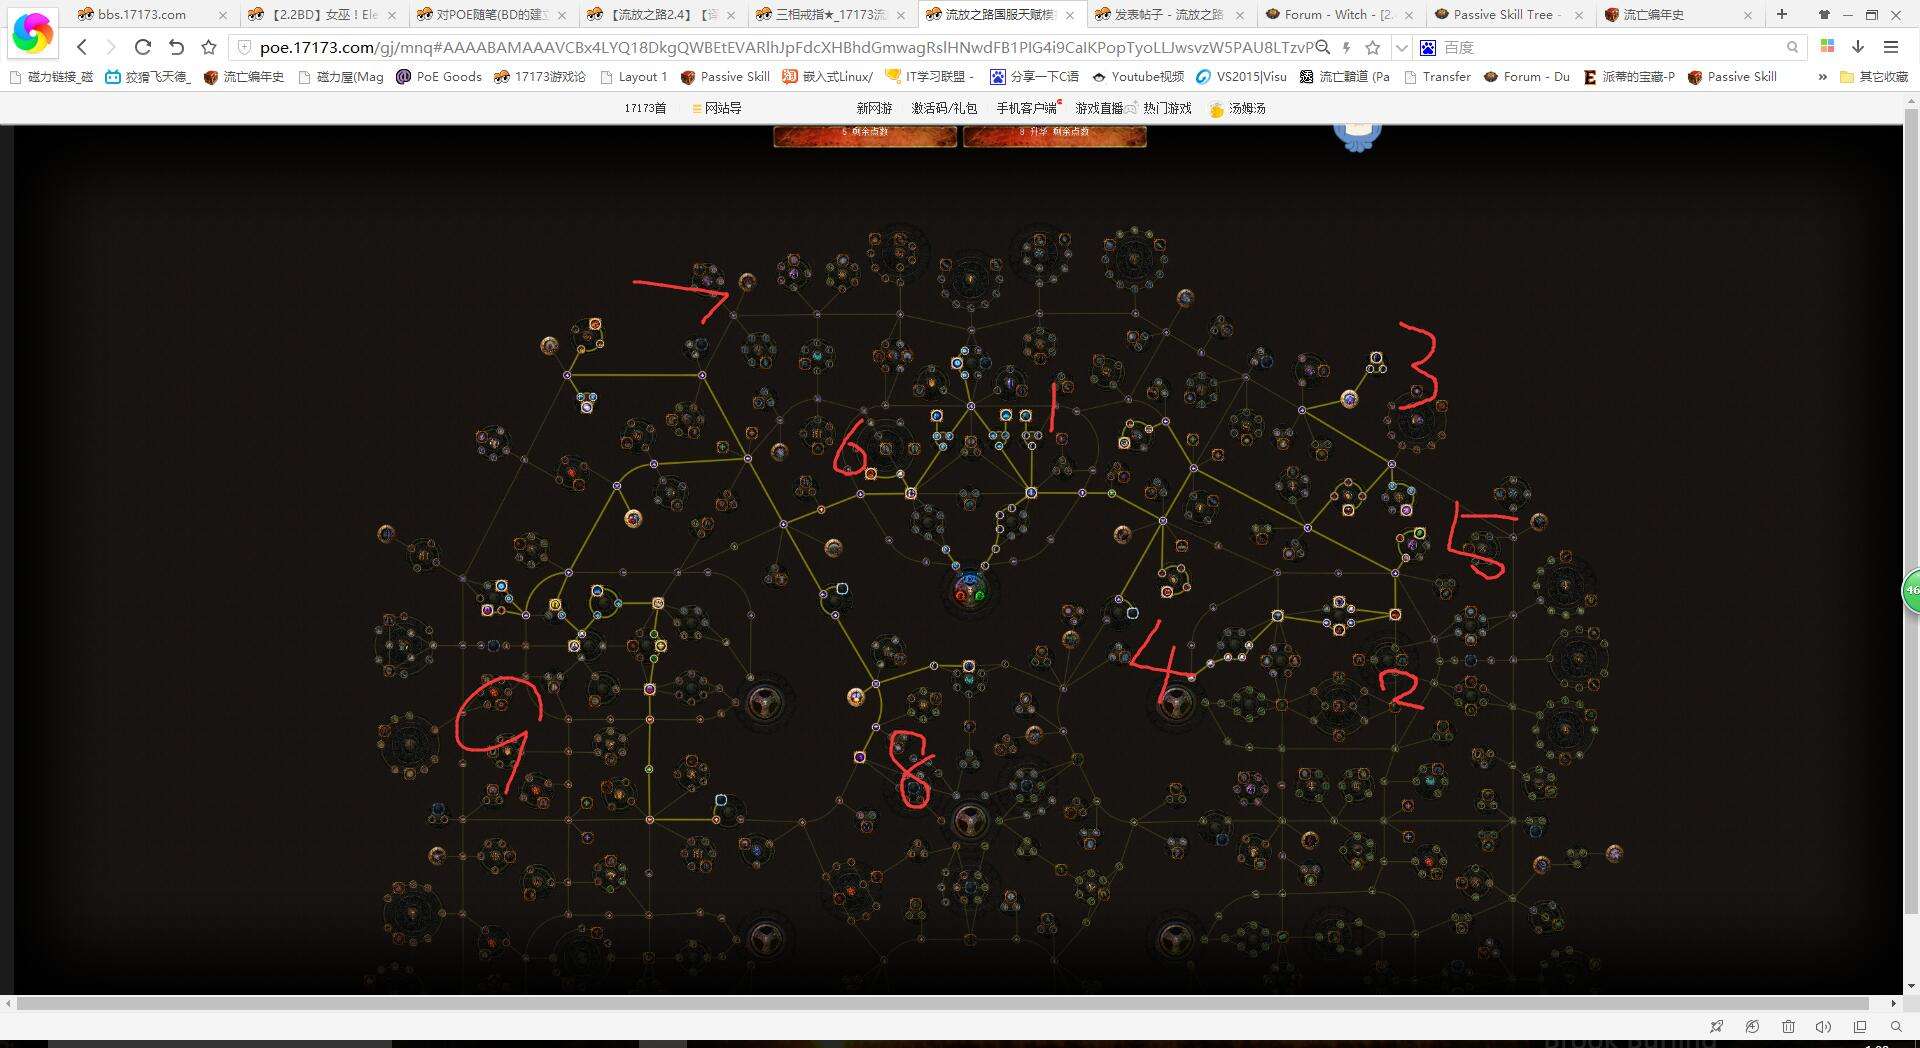
Task: Click the 17173首 site link
Action: click(645, 108)
